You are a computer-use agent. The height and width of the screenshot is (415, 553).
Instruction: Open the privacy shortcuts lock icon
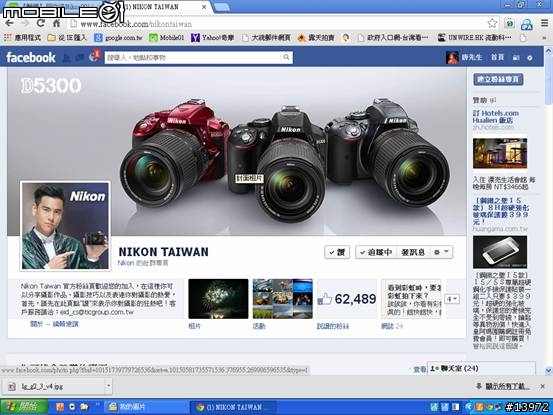tap(516, 57)
